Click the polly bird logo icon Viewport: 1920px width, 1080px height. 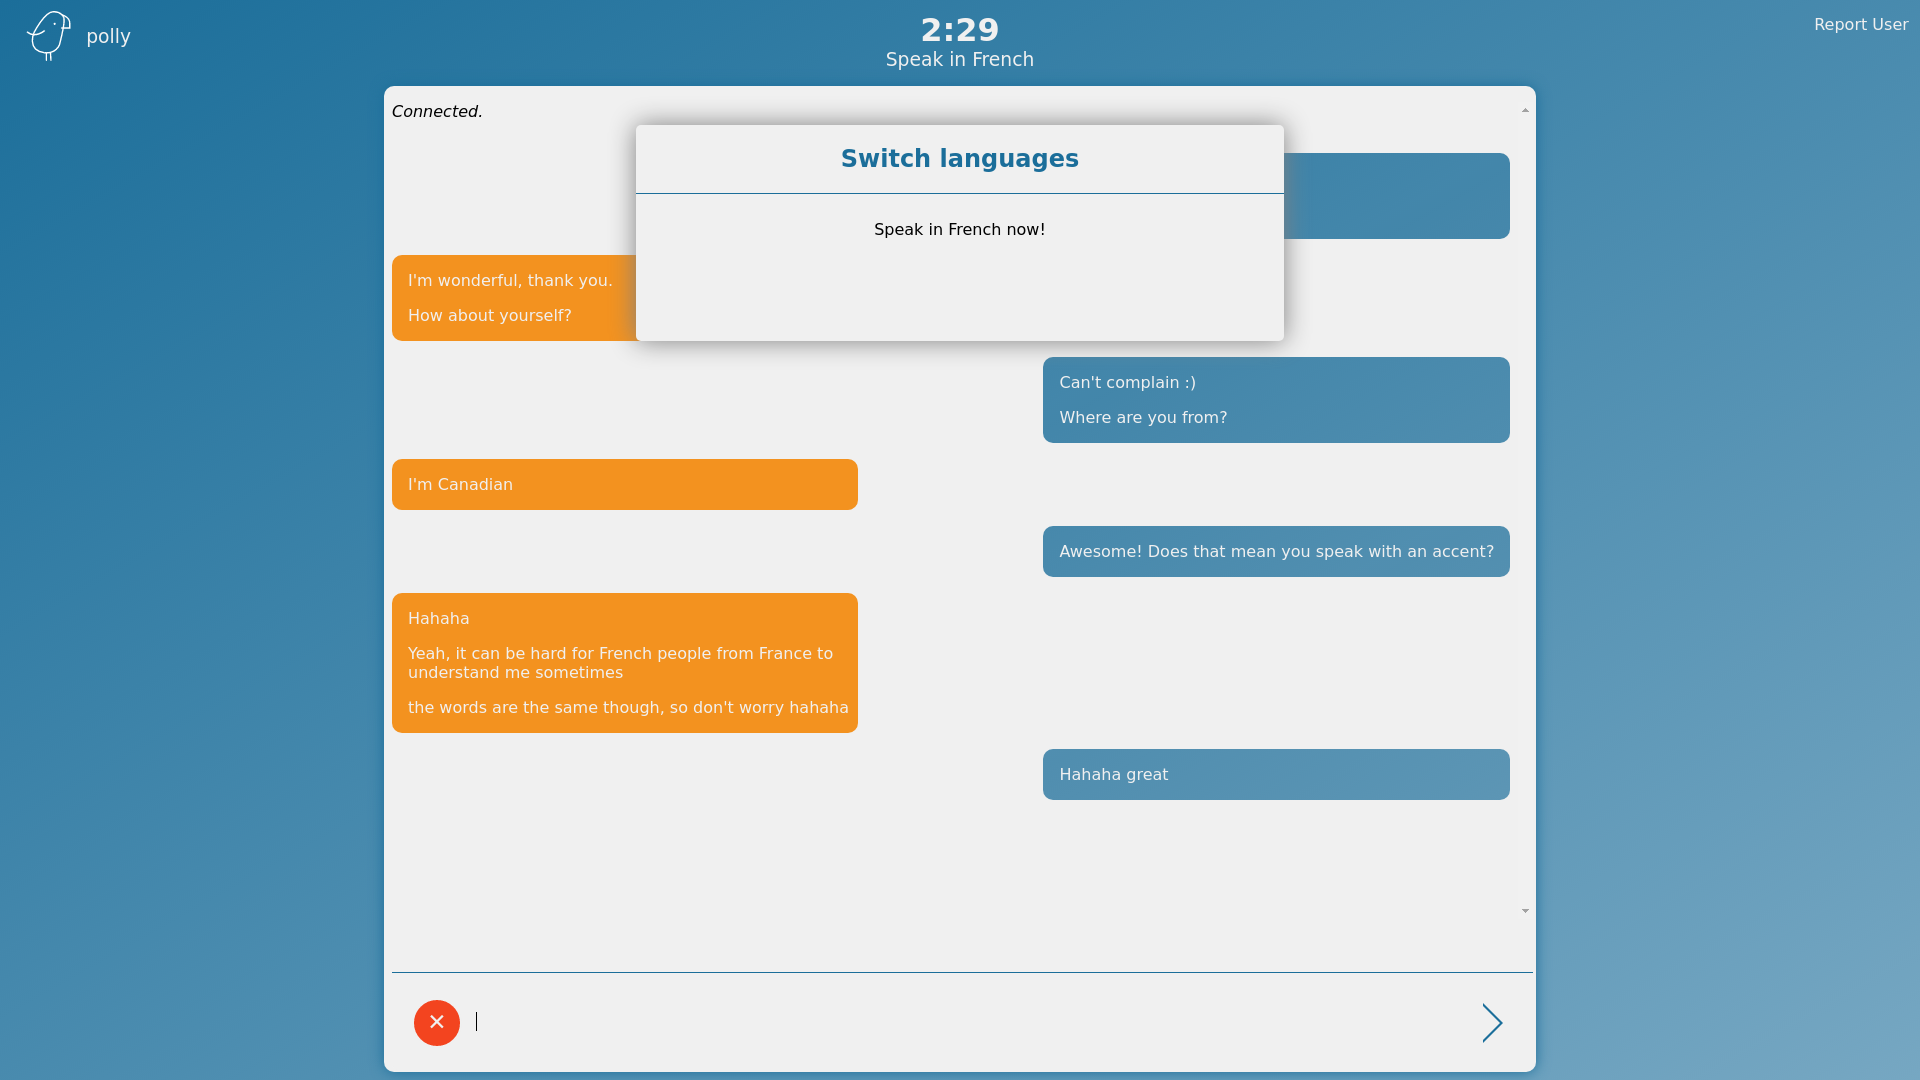pos(48,36)
